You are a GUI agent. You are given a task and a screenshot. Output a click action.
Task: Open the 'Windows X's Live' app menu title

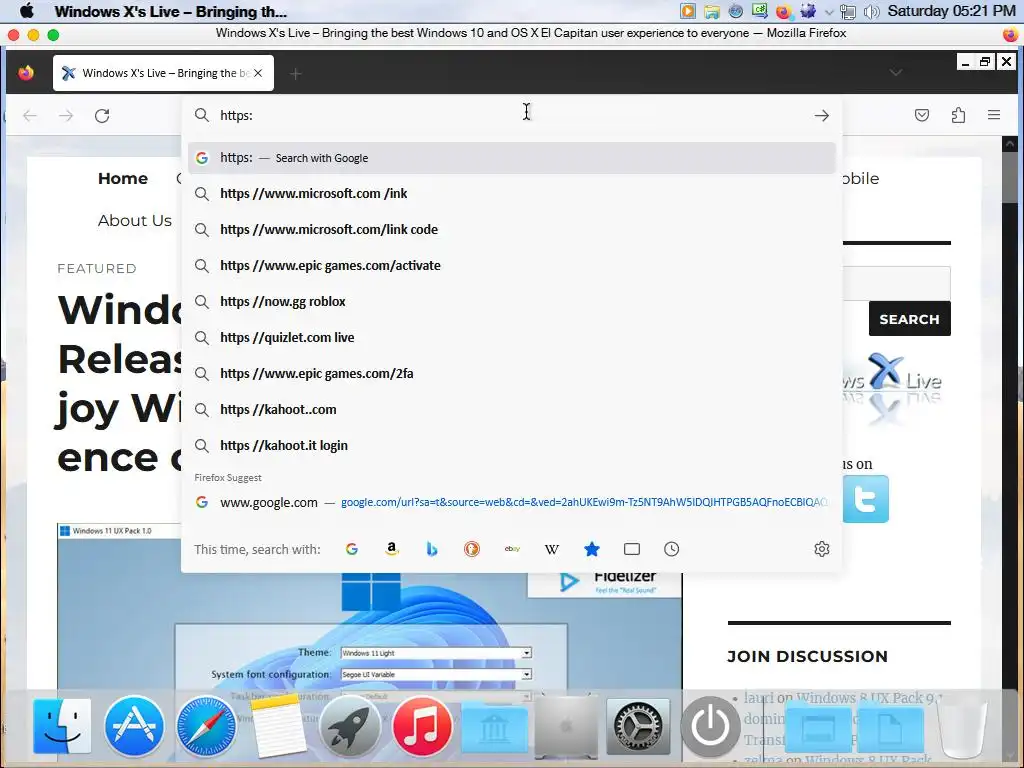[x=170, y=11]
